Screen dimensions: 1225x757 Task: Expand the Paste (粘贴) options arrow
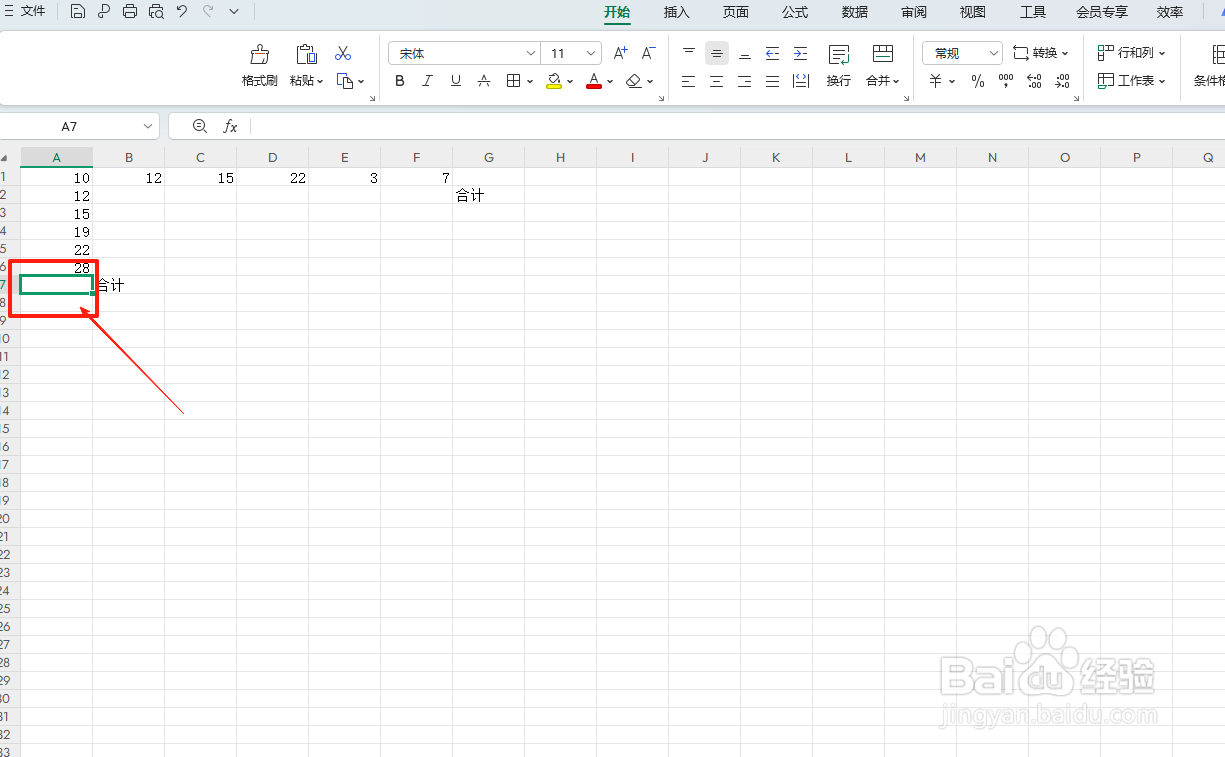coord(320,81)
